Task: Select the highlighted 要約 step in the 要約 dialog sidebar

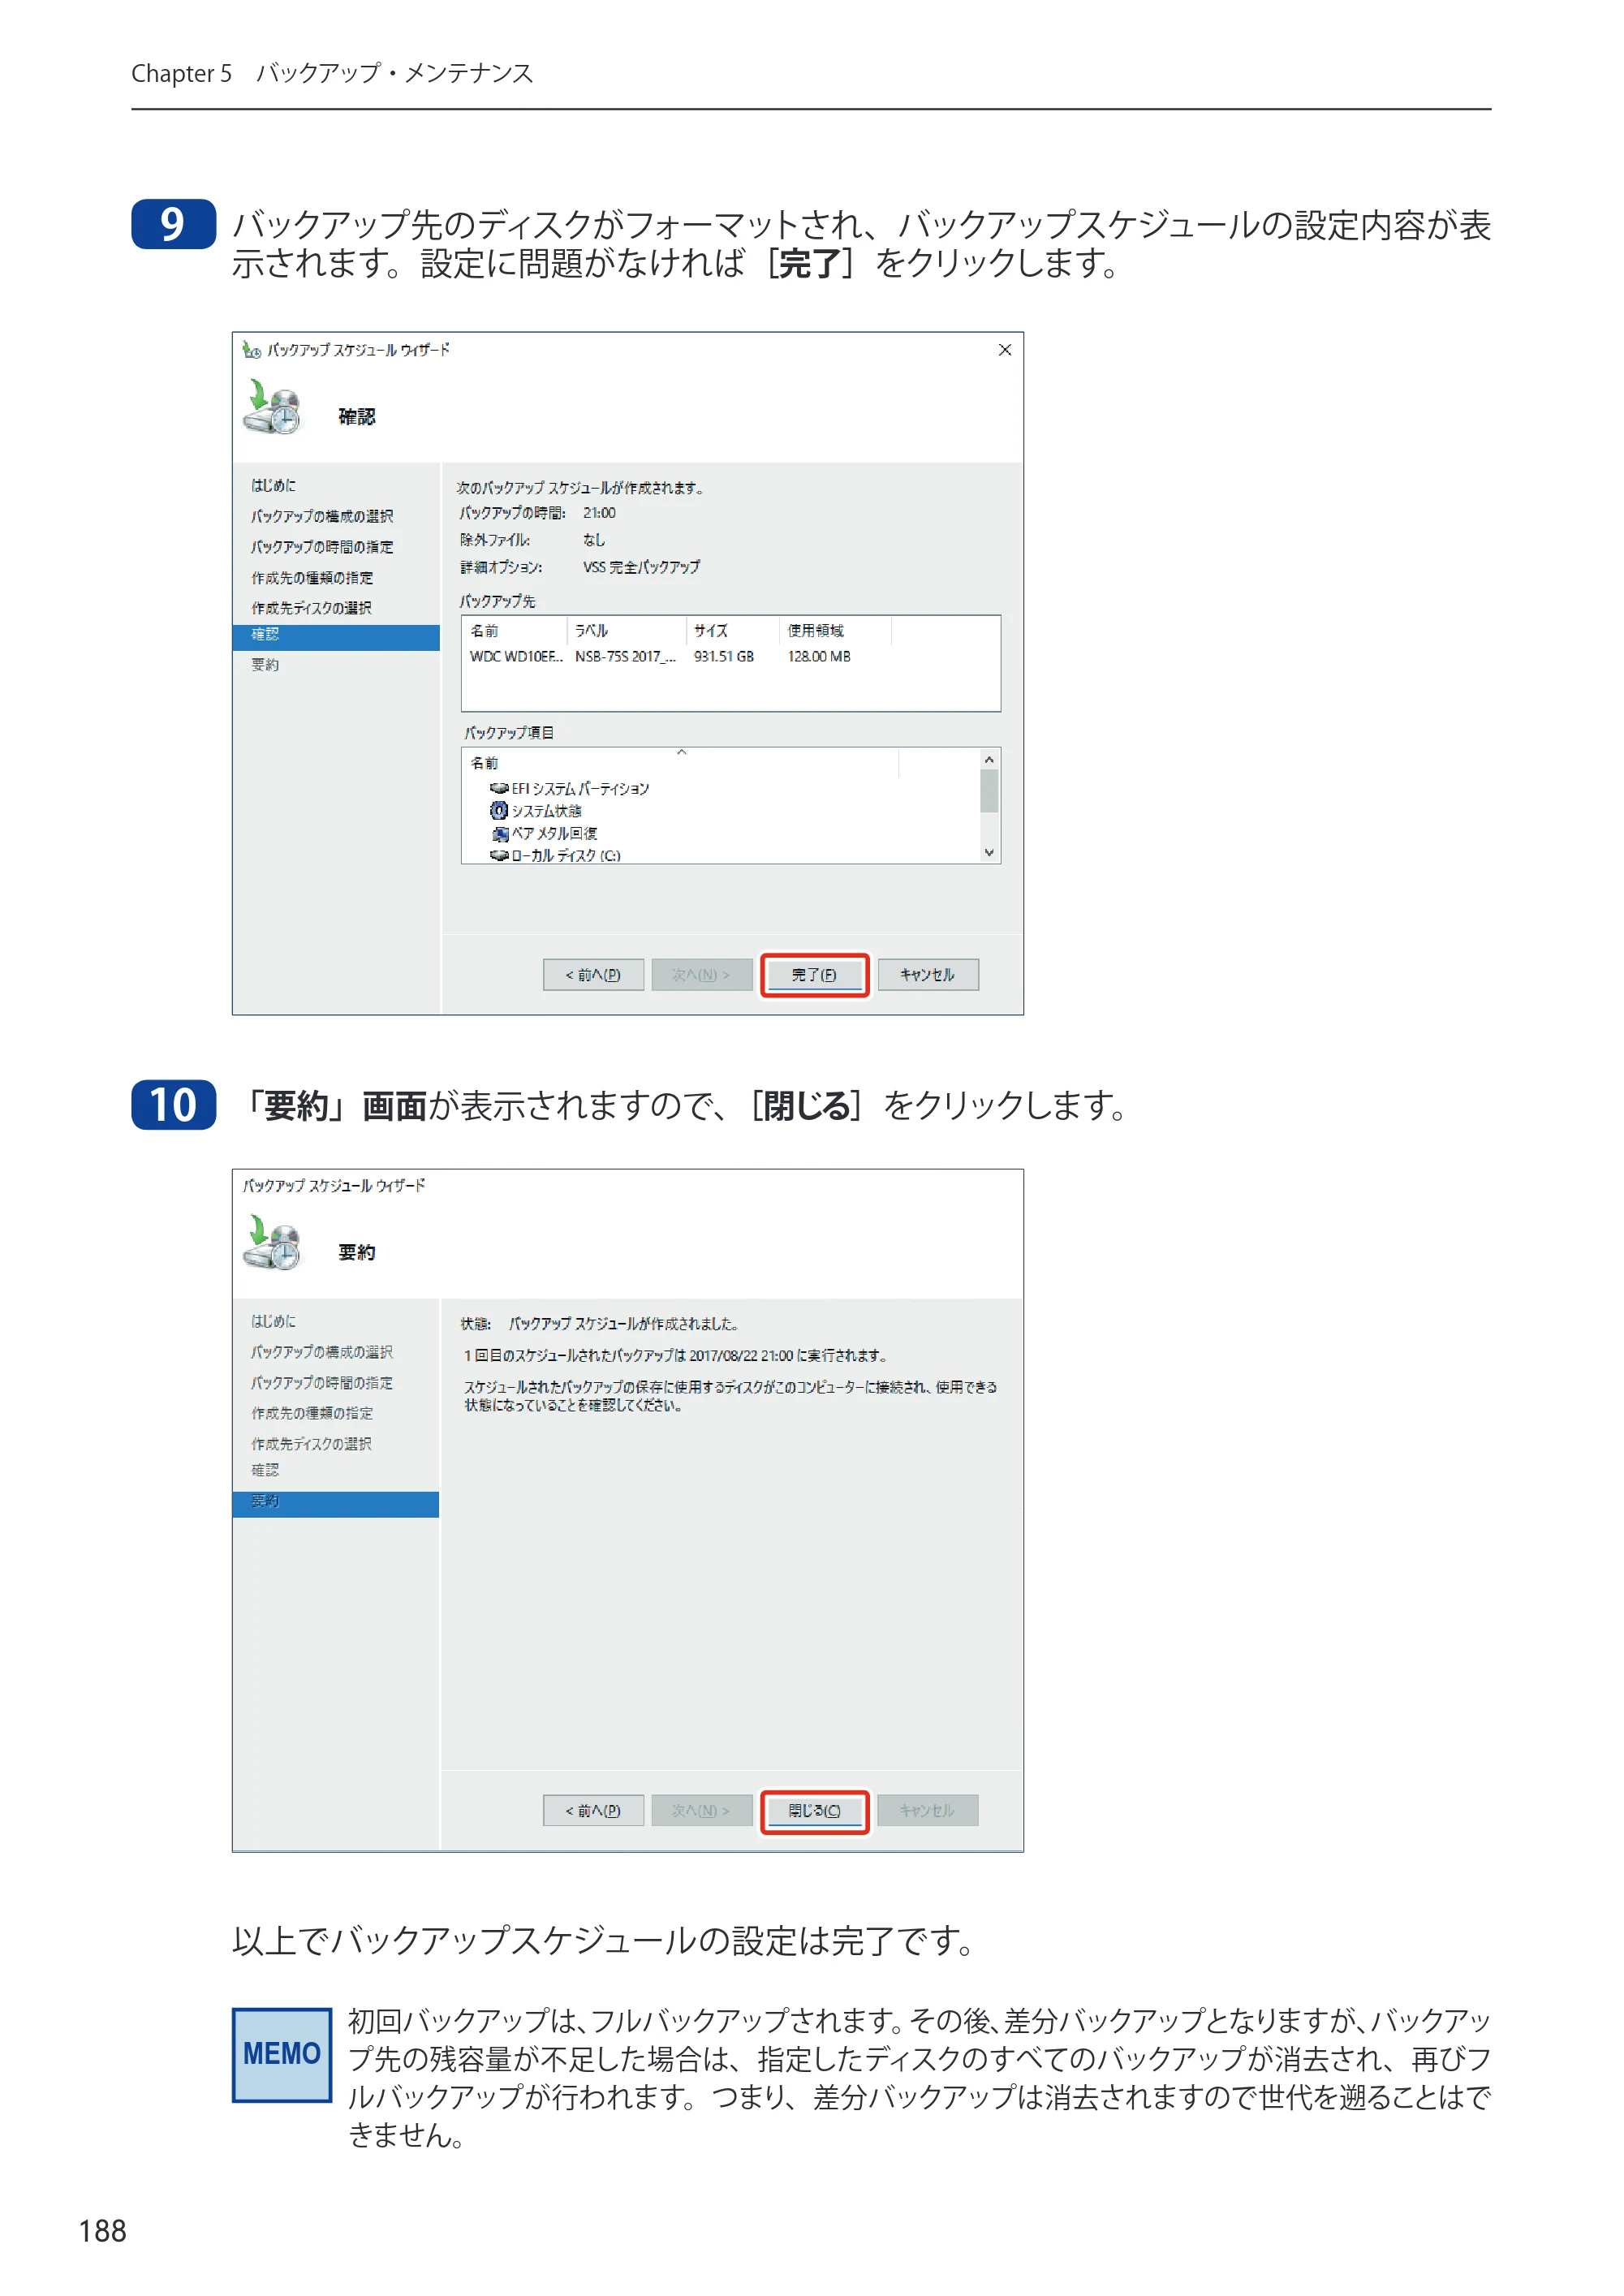Action: pyautogui.click(x=336, y=1503)
